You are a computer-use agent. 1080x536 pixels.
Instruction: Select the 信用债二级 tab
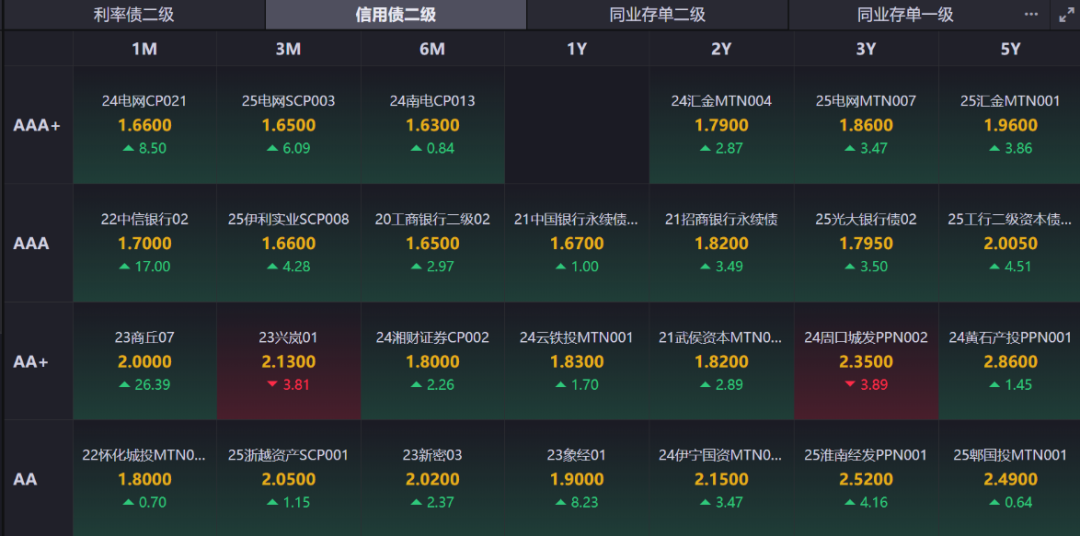pyautogui.click(x=395, y=14)
